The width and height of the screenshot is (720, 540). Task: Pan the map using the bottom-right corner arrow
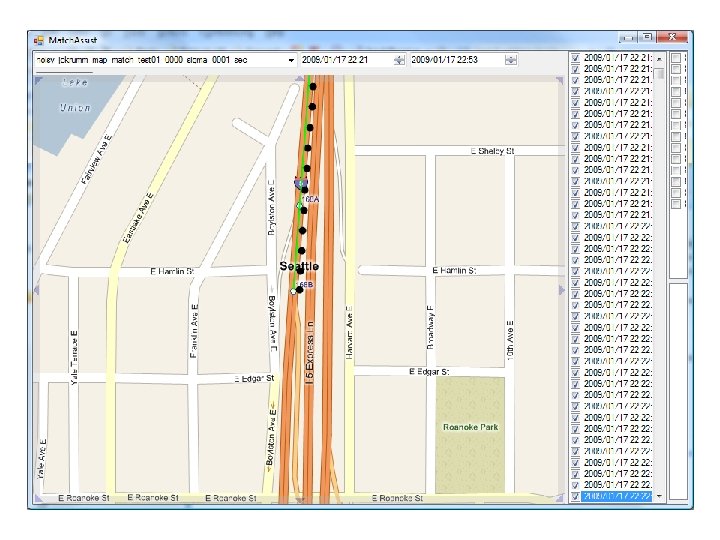pos(560,498)
